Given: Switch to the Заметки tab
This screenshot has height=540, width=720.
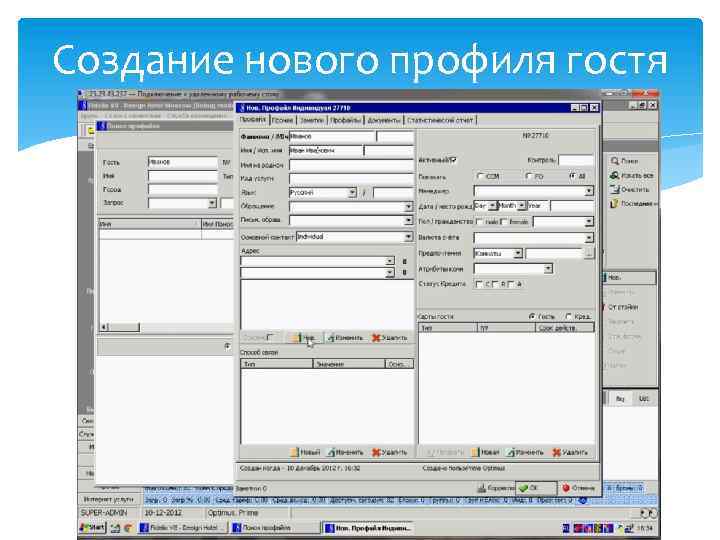Looking at the screenshot, I should pyautogui.click(x=312, y=120).
